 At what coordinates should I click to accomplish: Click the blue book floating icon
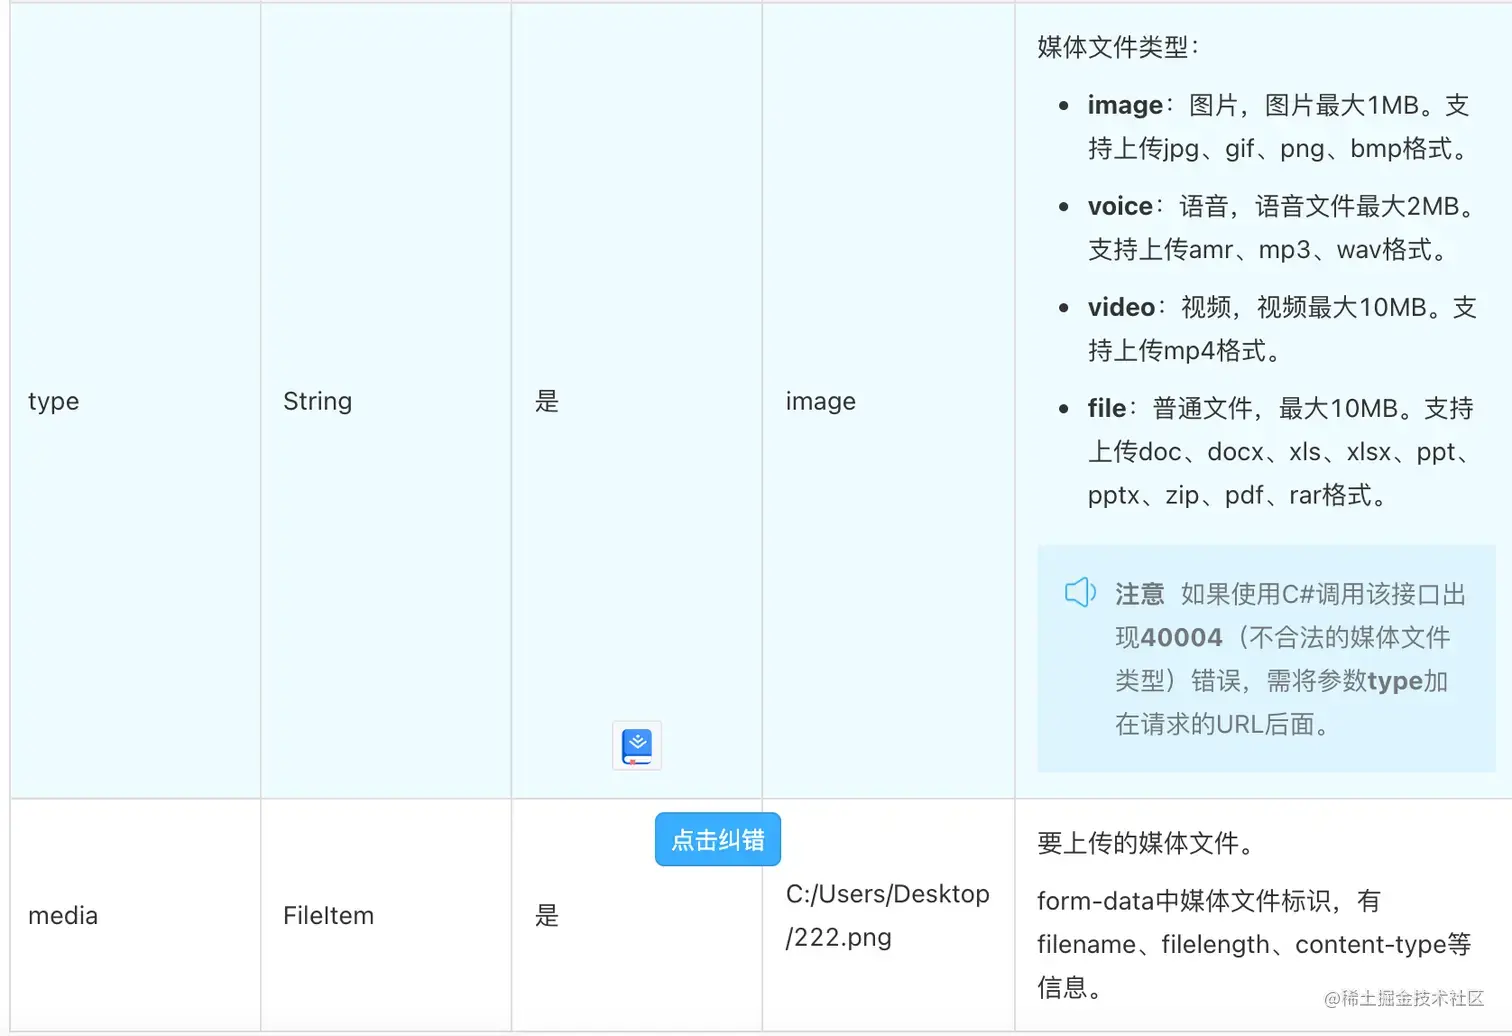(x=637, y=746)
